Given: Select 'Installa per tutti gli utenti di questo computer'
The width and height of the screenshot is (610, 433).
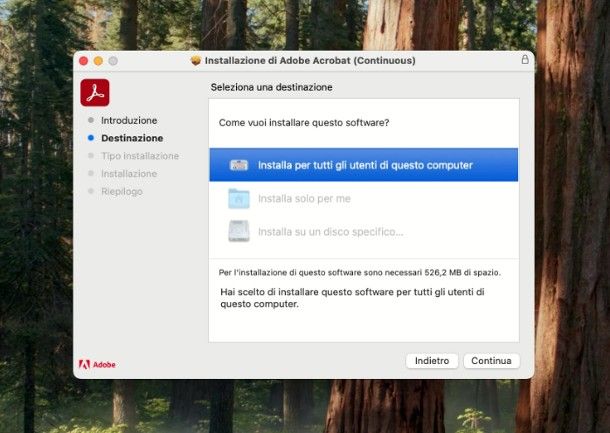Looking at the screenshot, I should coord(364,165).
